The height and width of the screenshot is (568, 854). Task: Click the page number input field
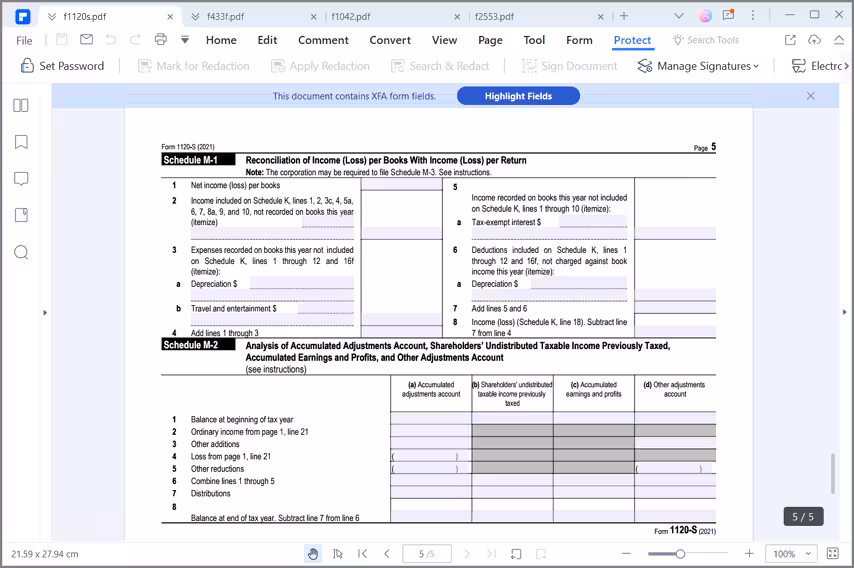click(426, 554)
